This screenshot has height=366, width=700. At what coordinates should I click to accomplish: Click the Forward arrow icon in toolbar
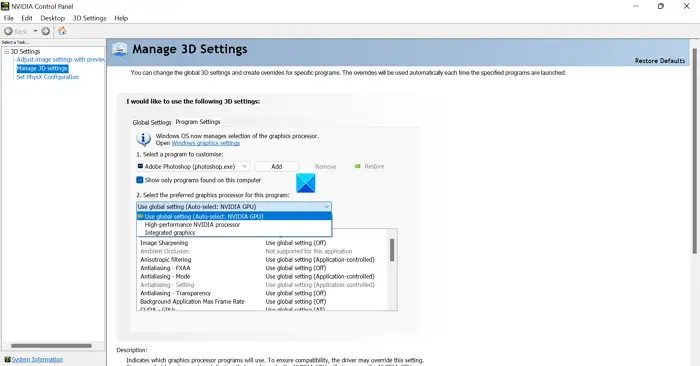[x=46, y=31]
